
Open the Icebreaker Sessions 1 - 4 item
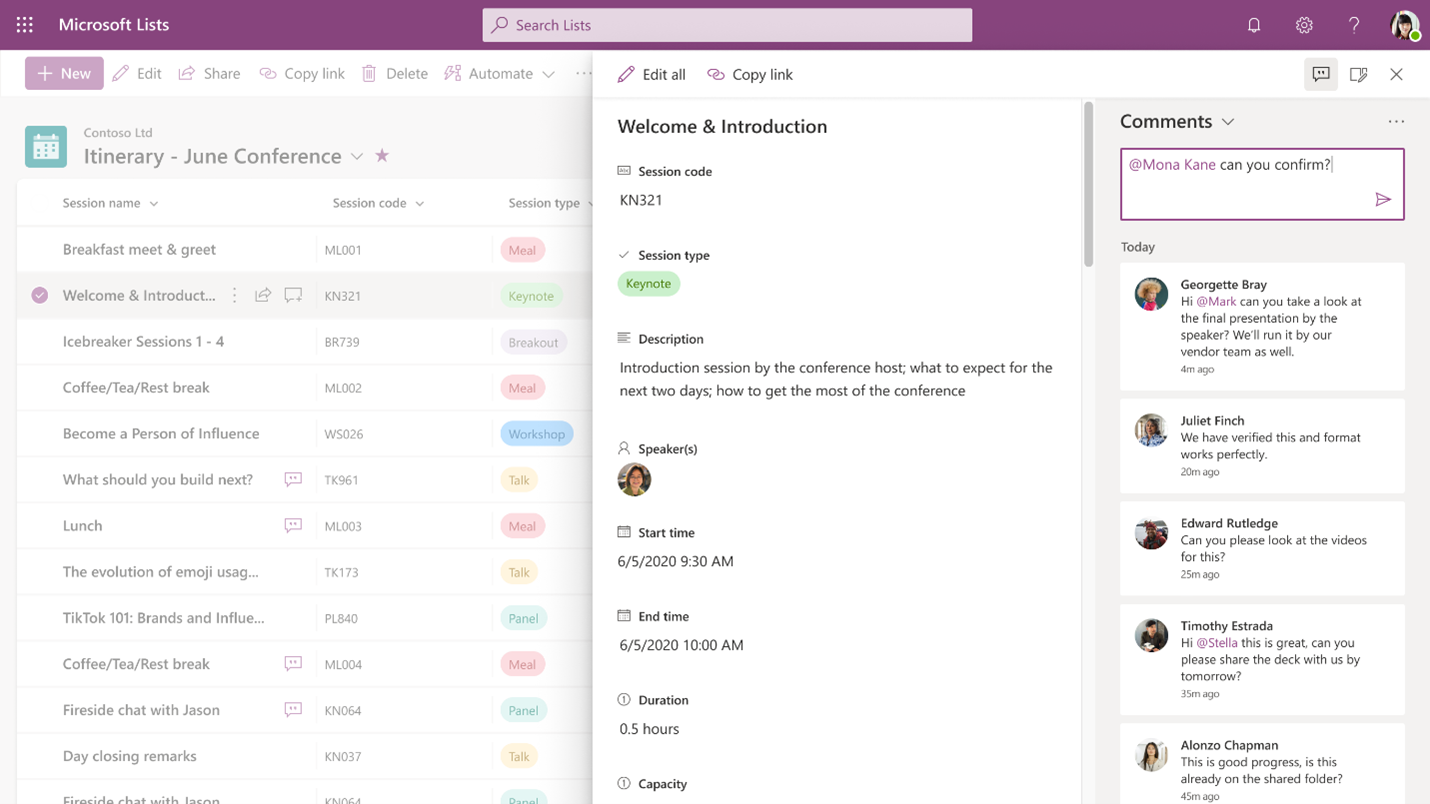pyautogui.click(x=143, y=341)
